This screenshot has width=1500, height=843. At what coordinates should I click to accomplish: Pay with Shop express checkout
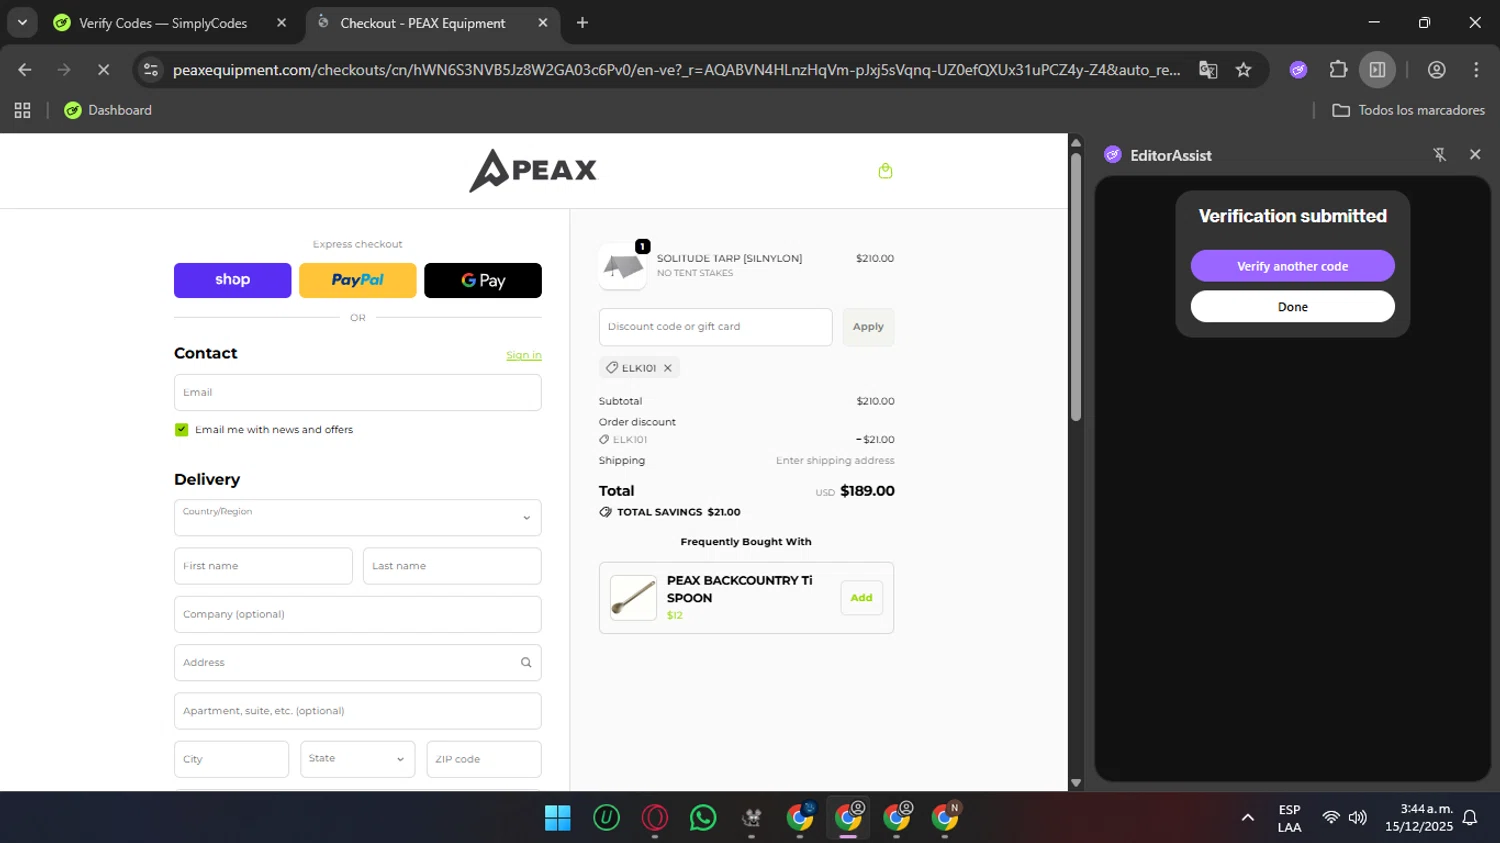[233, 280]
